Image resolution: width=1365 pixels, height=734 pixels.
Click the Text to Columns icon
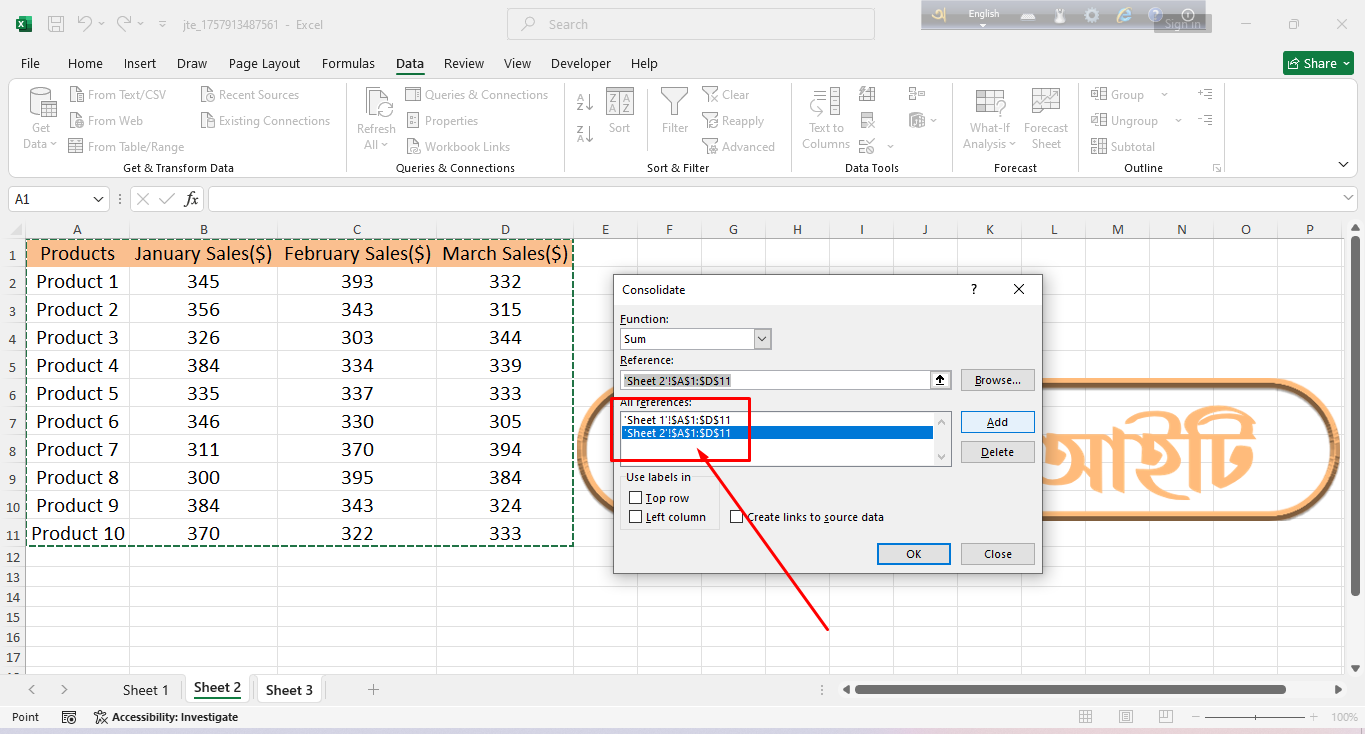point(825,103)
